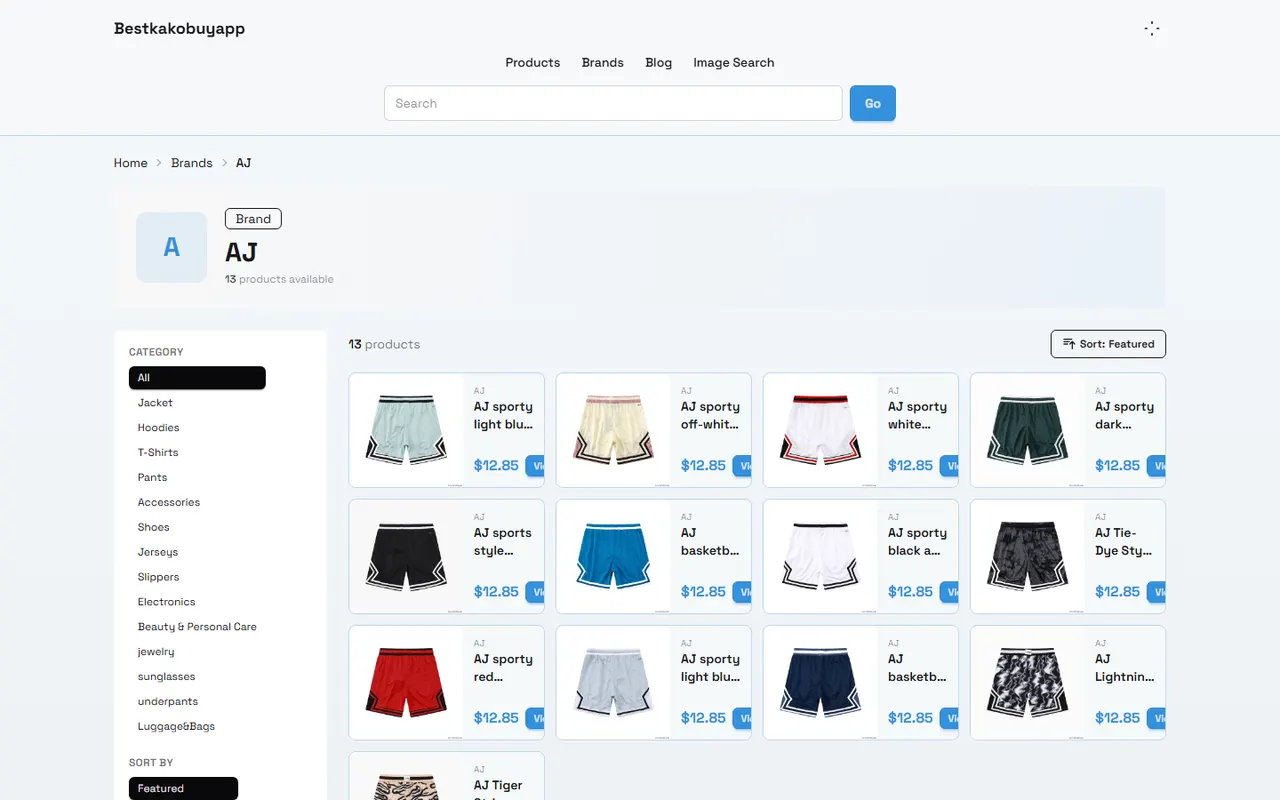Open Image Search from the navigation
The height and width of the screenshot is (800, 1280).
734,62
